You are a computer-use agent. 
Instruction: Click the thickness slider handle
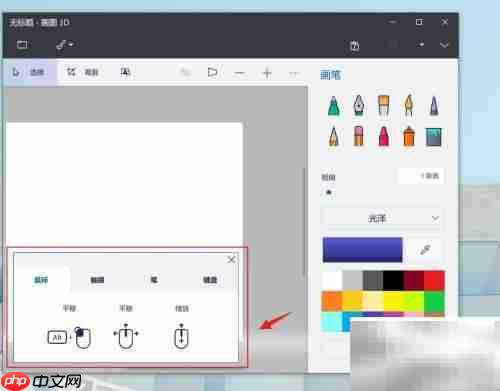pos(329,192)
